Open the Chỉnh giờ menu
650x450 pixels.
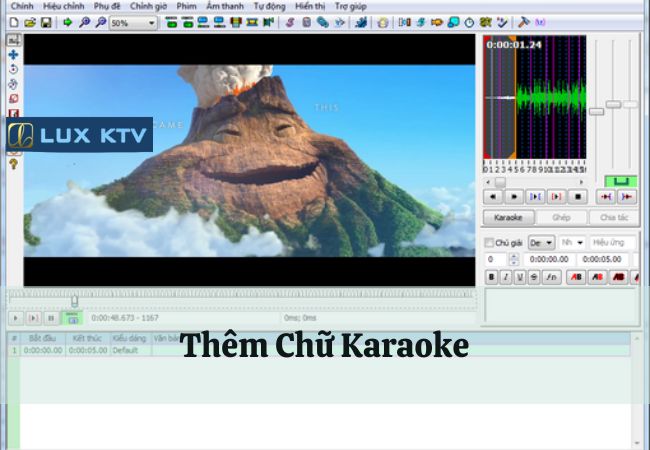[x=148, y=6]
